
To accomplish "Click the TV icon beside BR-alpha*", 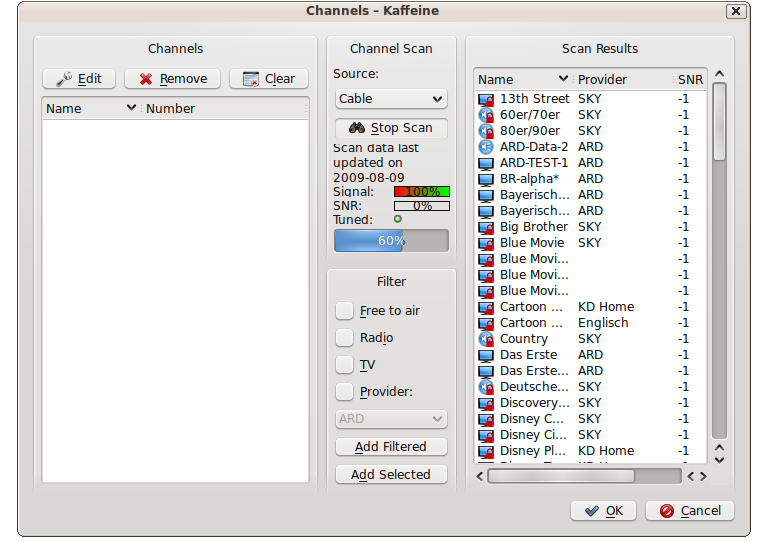I will click(486, 179).
